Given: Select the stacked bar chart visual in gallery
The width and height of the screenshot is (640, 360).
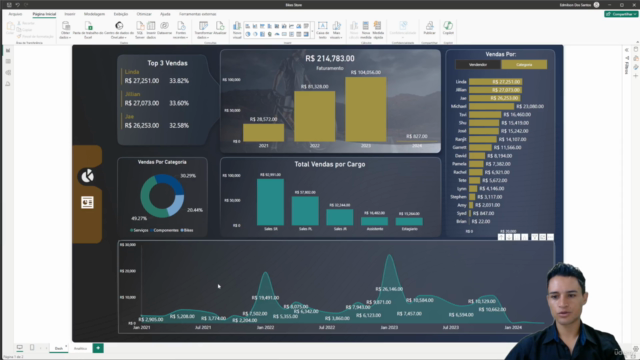Looking at the screenshot, I should pyautogui.click(x=248, y=26).
